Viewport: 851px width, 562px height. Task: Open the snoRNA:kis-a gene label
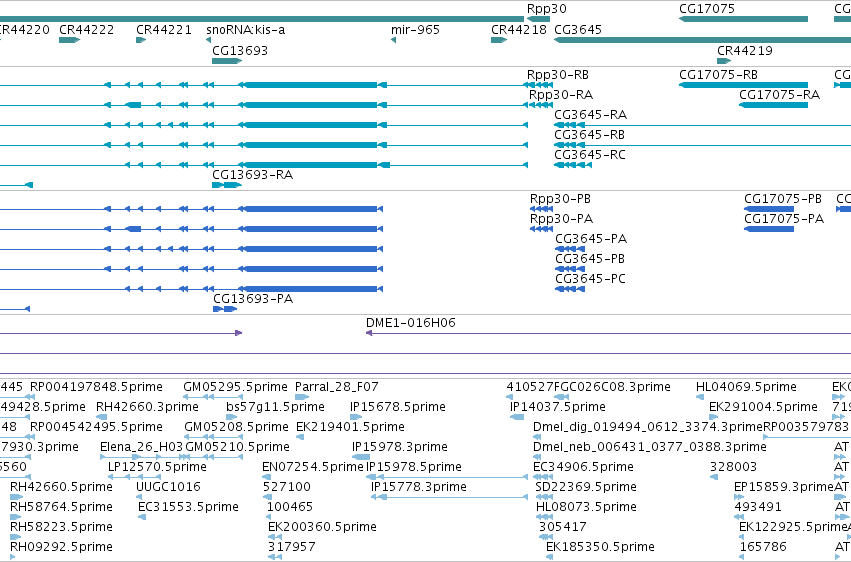(x=245, y=29)
